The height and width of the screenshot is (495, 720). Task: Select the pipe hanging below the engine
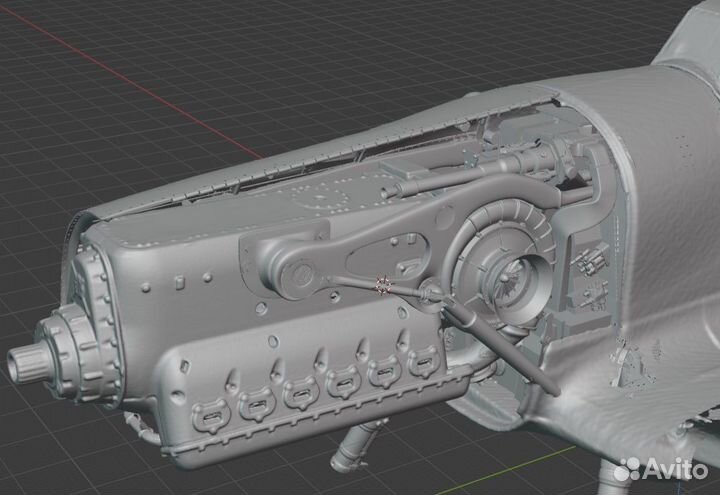[360, 445]
